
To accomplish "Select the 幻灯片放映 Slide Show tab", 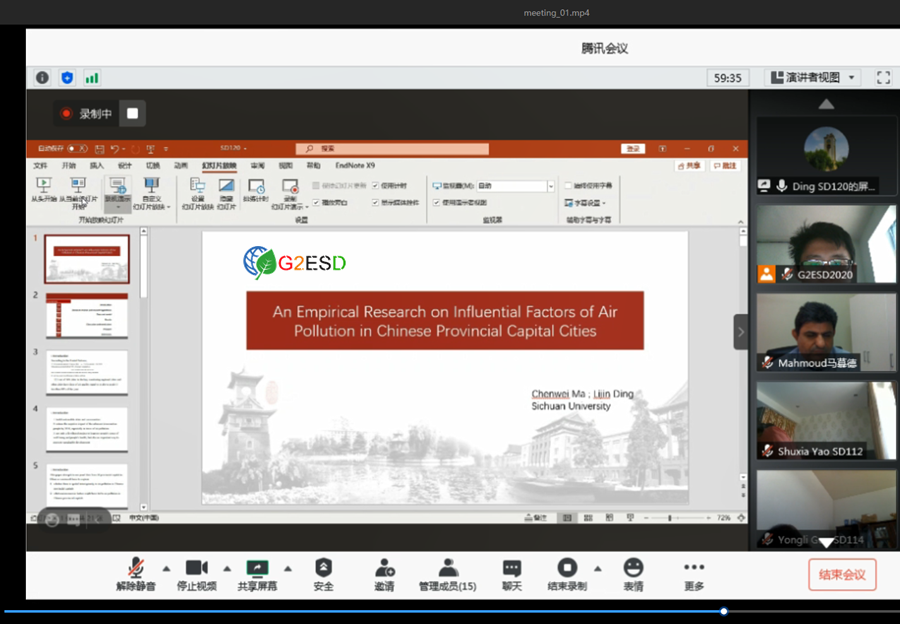I will click(x=219, y=165).
